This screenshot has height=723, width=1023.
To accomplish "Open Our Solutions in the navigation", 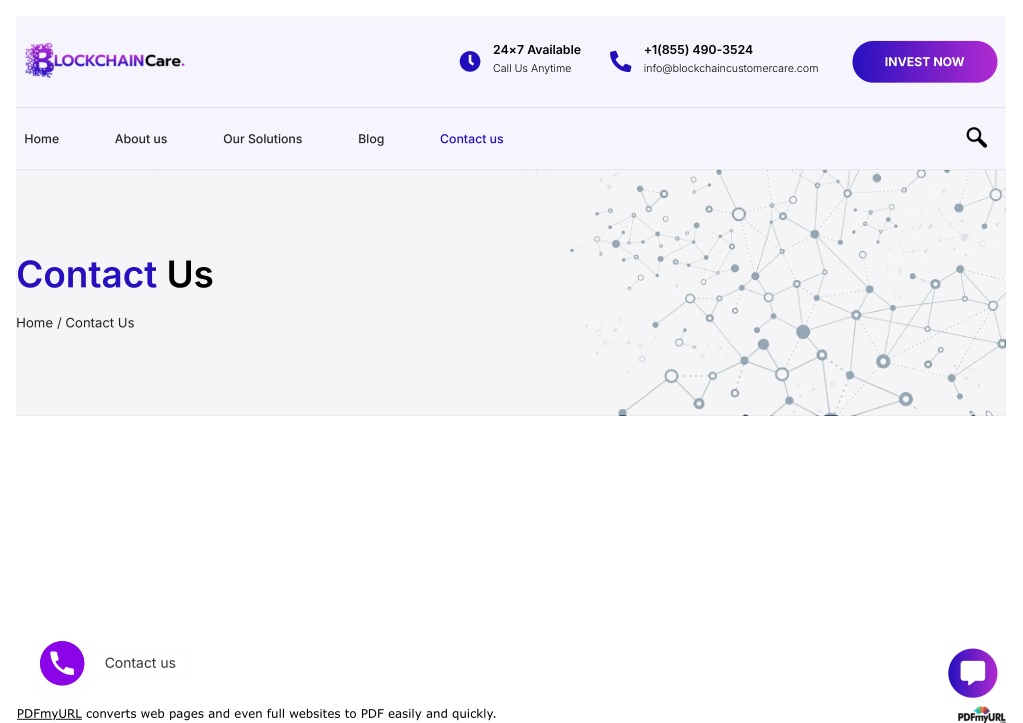I will click(x=262, y=139).
